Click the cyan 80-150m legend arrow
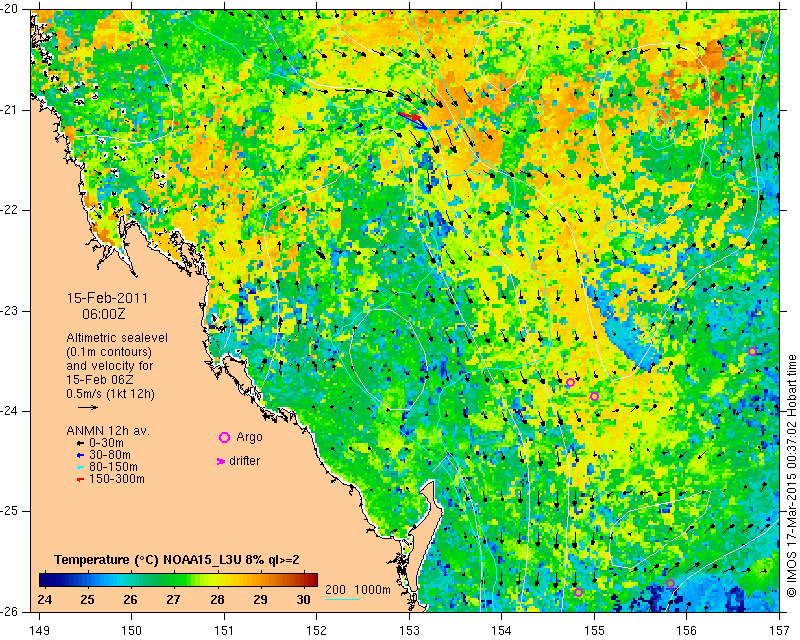Screen dimensions: 800x640 (80, 467)
